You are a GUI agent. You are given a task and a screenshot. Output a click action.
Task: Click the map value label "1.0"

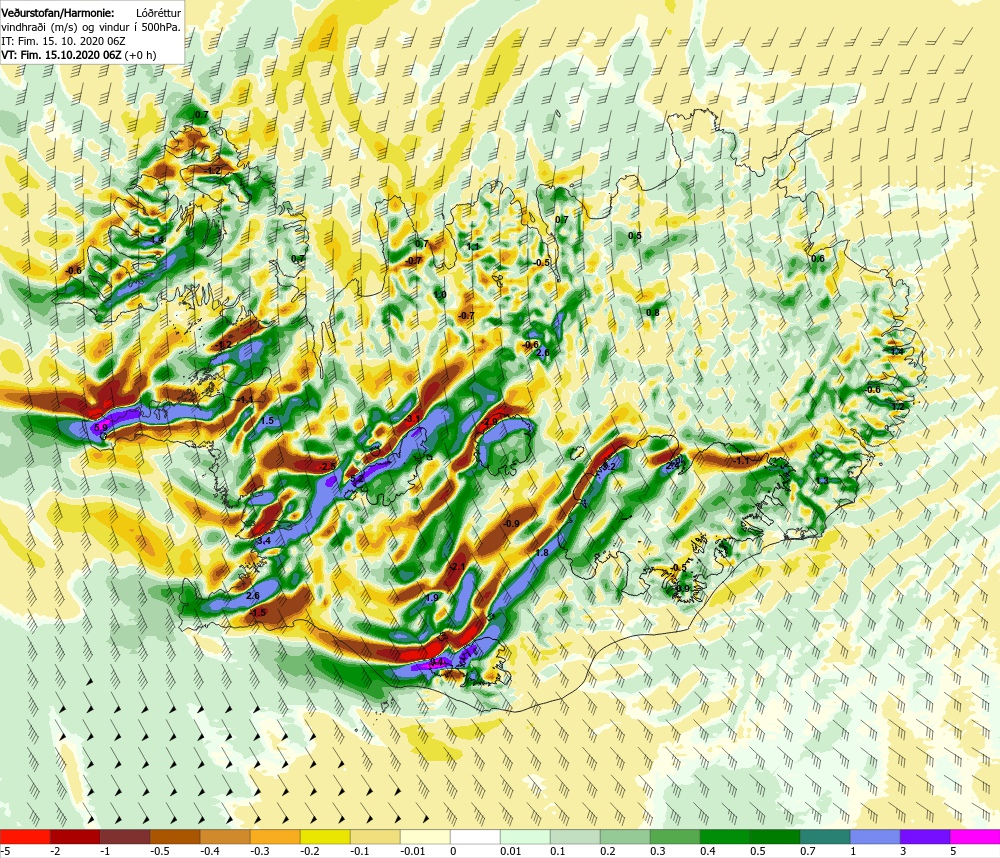click(x=440, y=295)
